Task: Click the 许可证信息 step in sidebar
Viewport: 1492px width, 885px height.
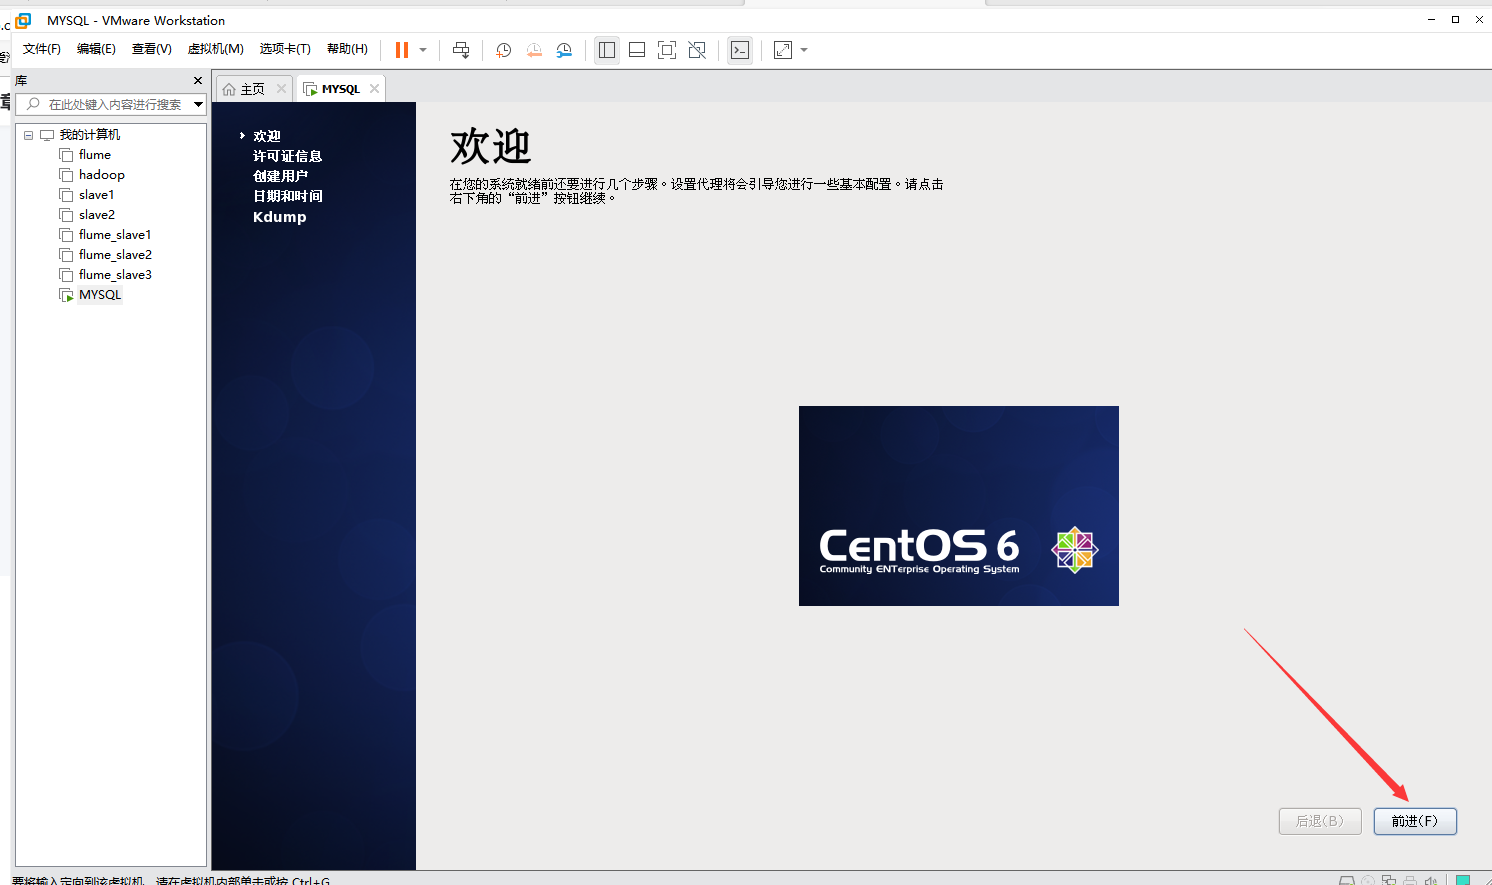Action: pos(287,156)
